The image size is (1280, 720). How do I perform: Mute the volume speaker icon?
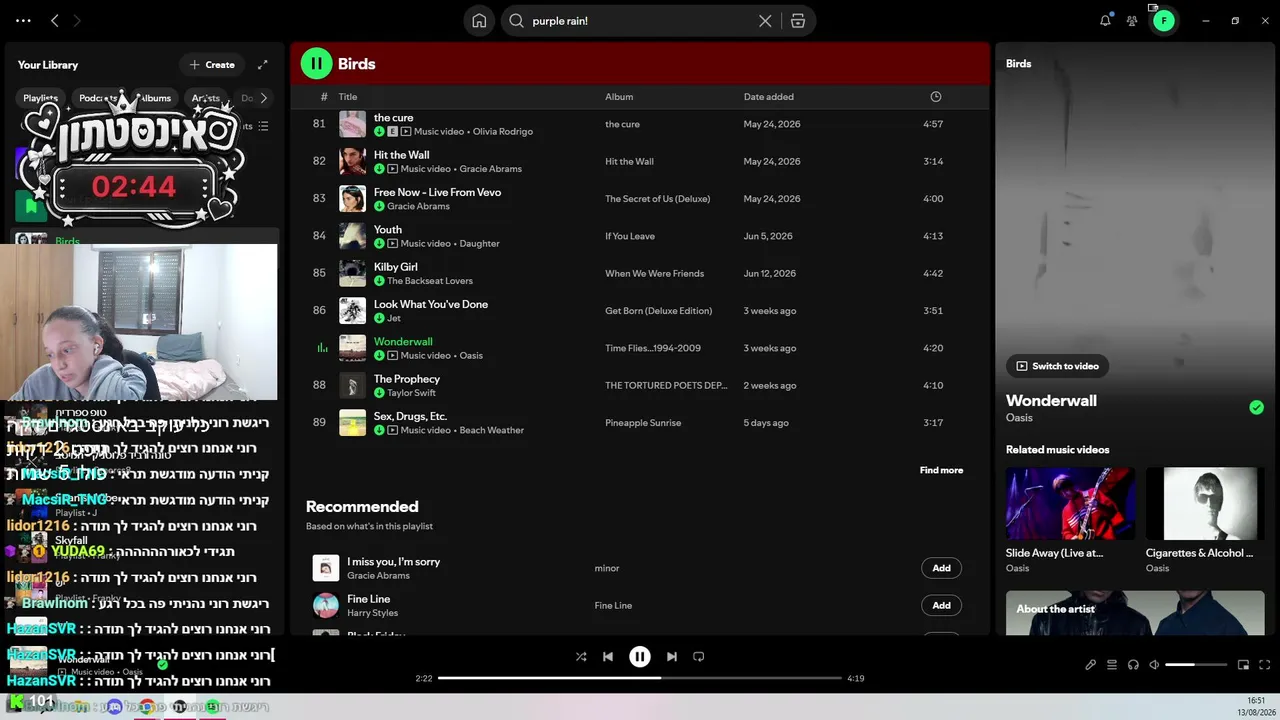point(1154,665)
